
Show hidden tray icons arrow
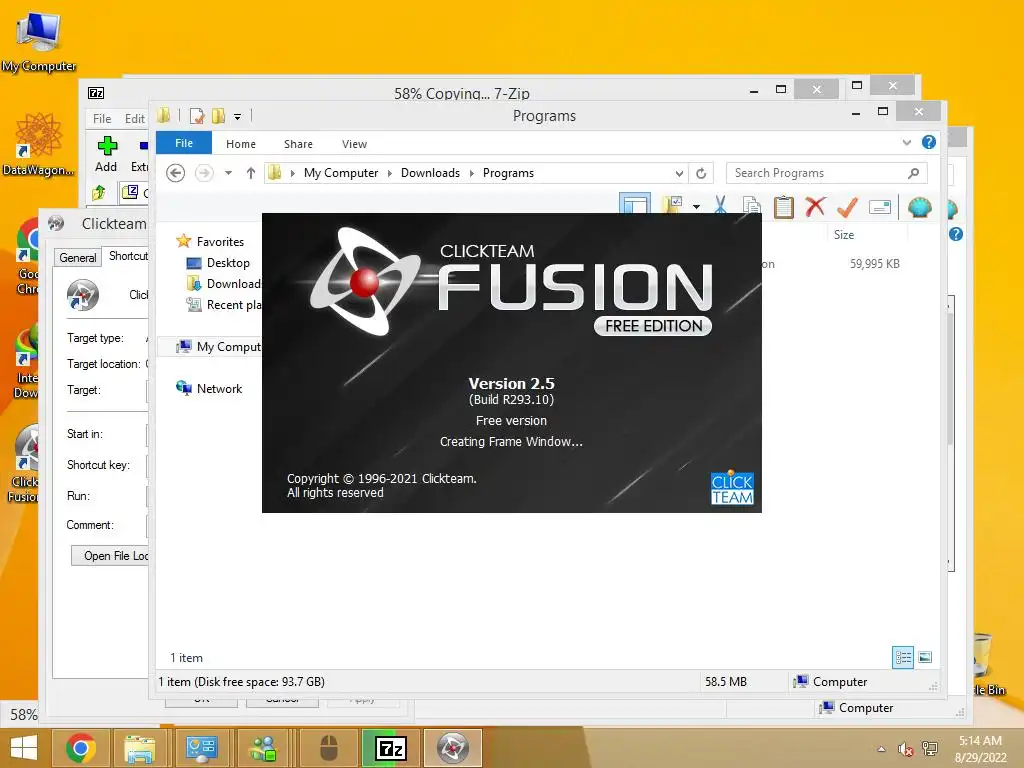(881, 749)
